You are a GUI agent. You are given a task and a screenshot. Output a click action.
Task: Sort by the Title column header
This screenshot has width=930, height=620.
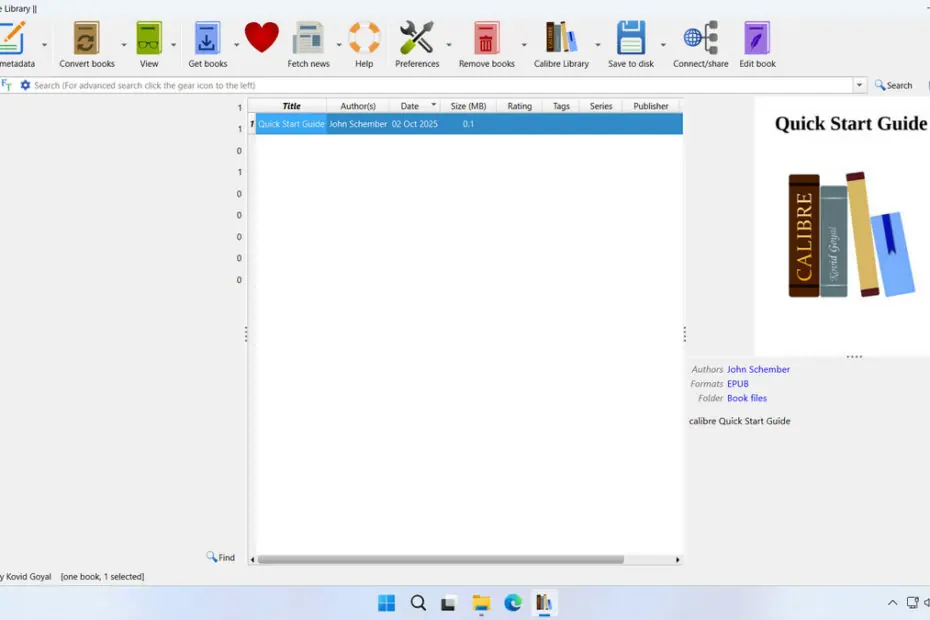(x=291, y=106)
